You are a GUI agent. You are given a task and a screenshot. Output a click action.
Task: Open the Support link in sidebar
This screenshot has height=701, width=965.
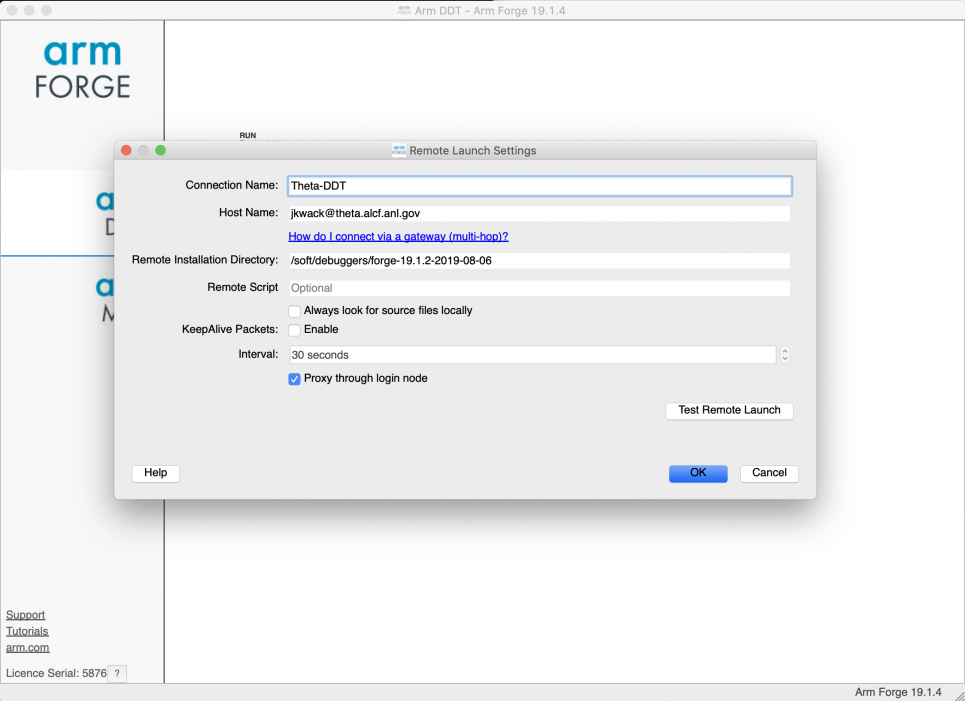(x=25, y=615)
